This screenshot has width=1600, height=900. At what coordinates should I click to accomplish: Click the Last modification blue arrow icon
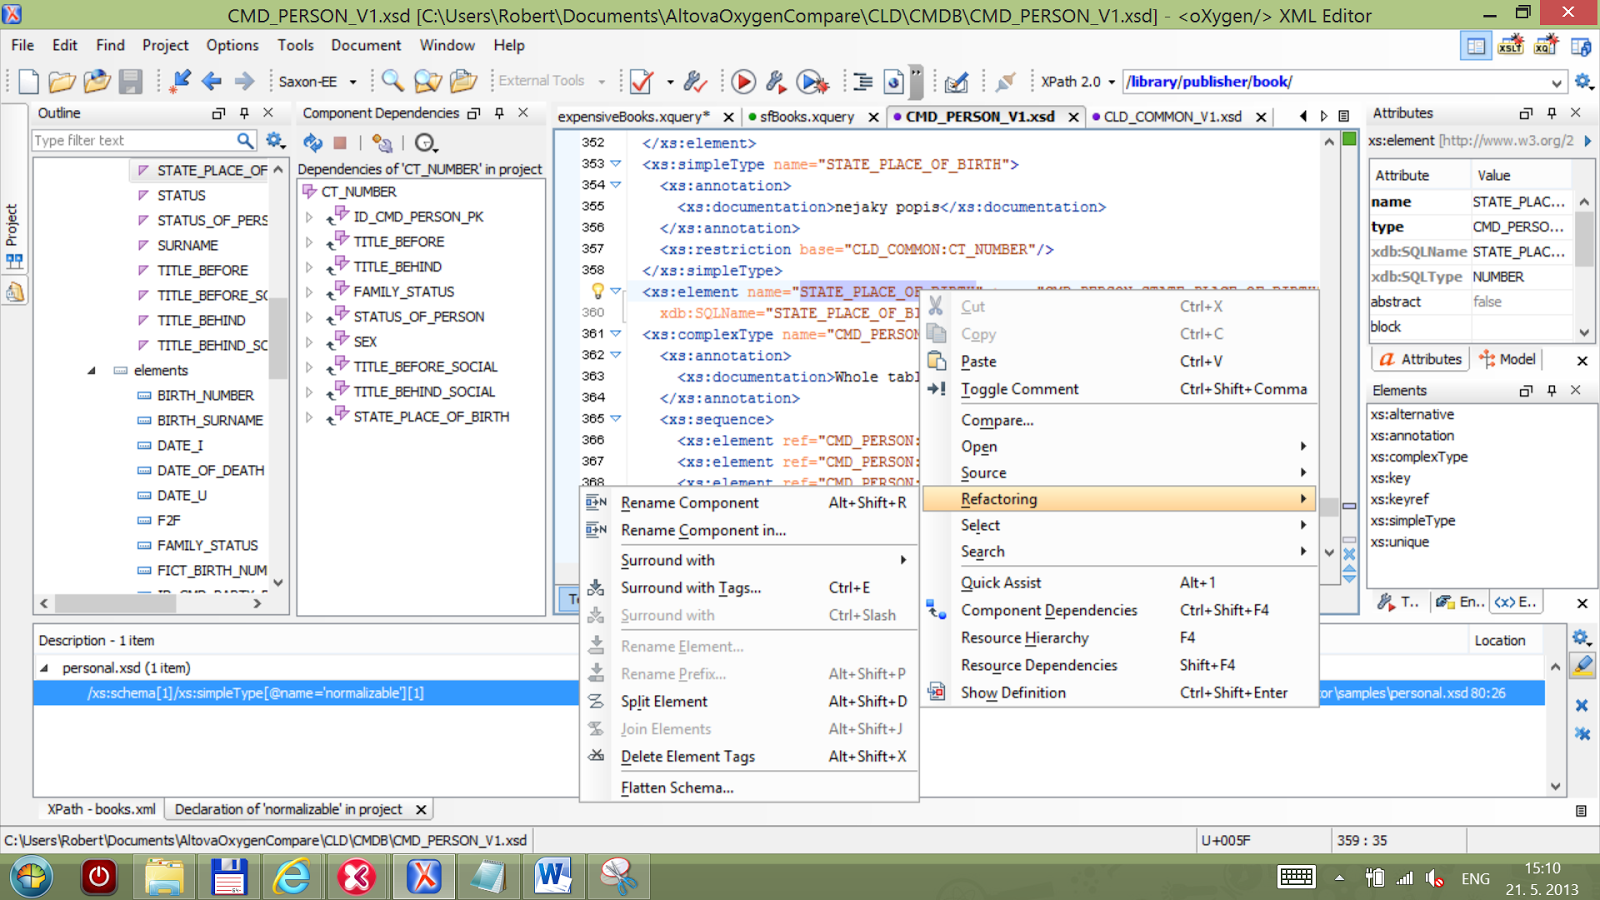click(x=180, y=81)
